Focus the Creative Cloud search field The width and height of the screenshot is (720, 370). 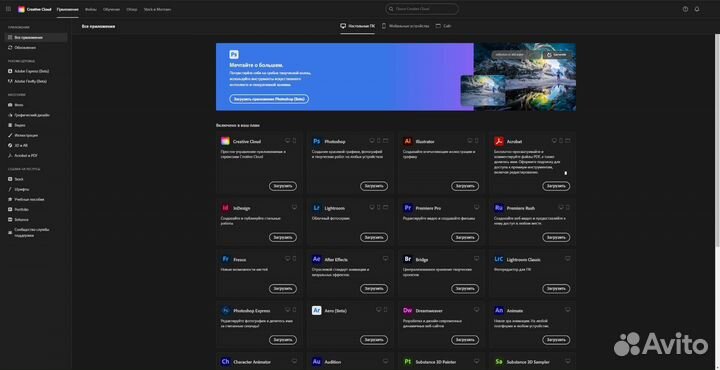(x=422, y=9)
